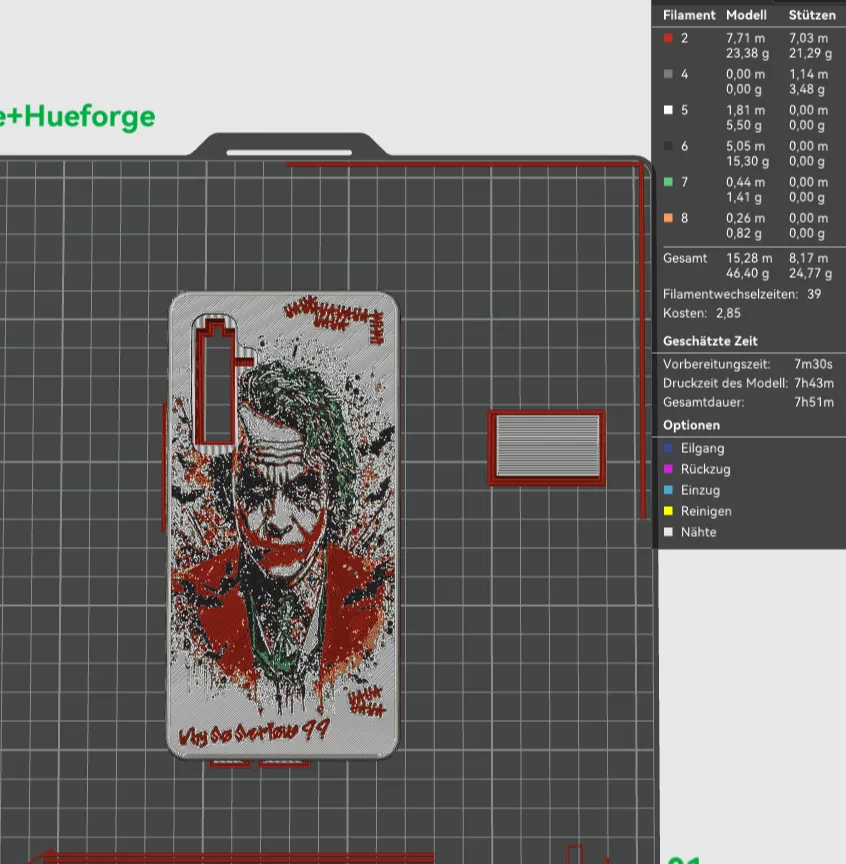Toggle the Reinigen wipe display option

coord(669,511)
